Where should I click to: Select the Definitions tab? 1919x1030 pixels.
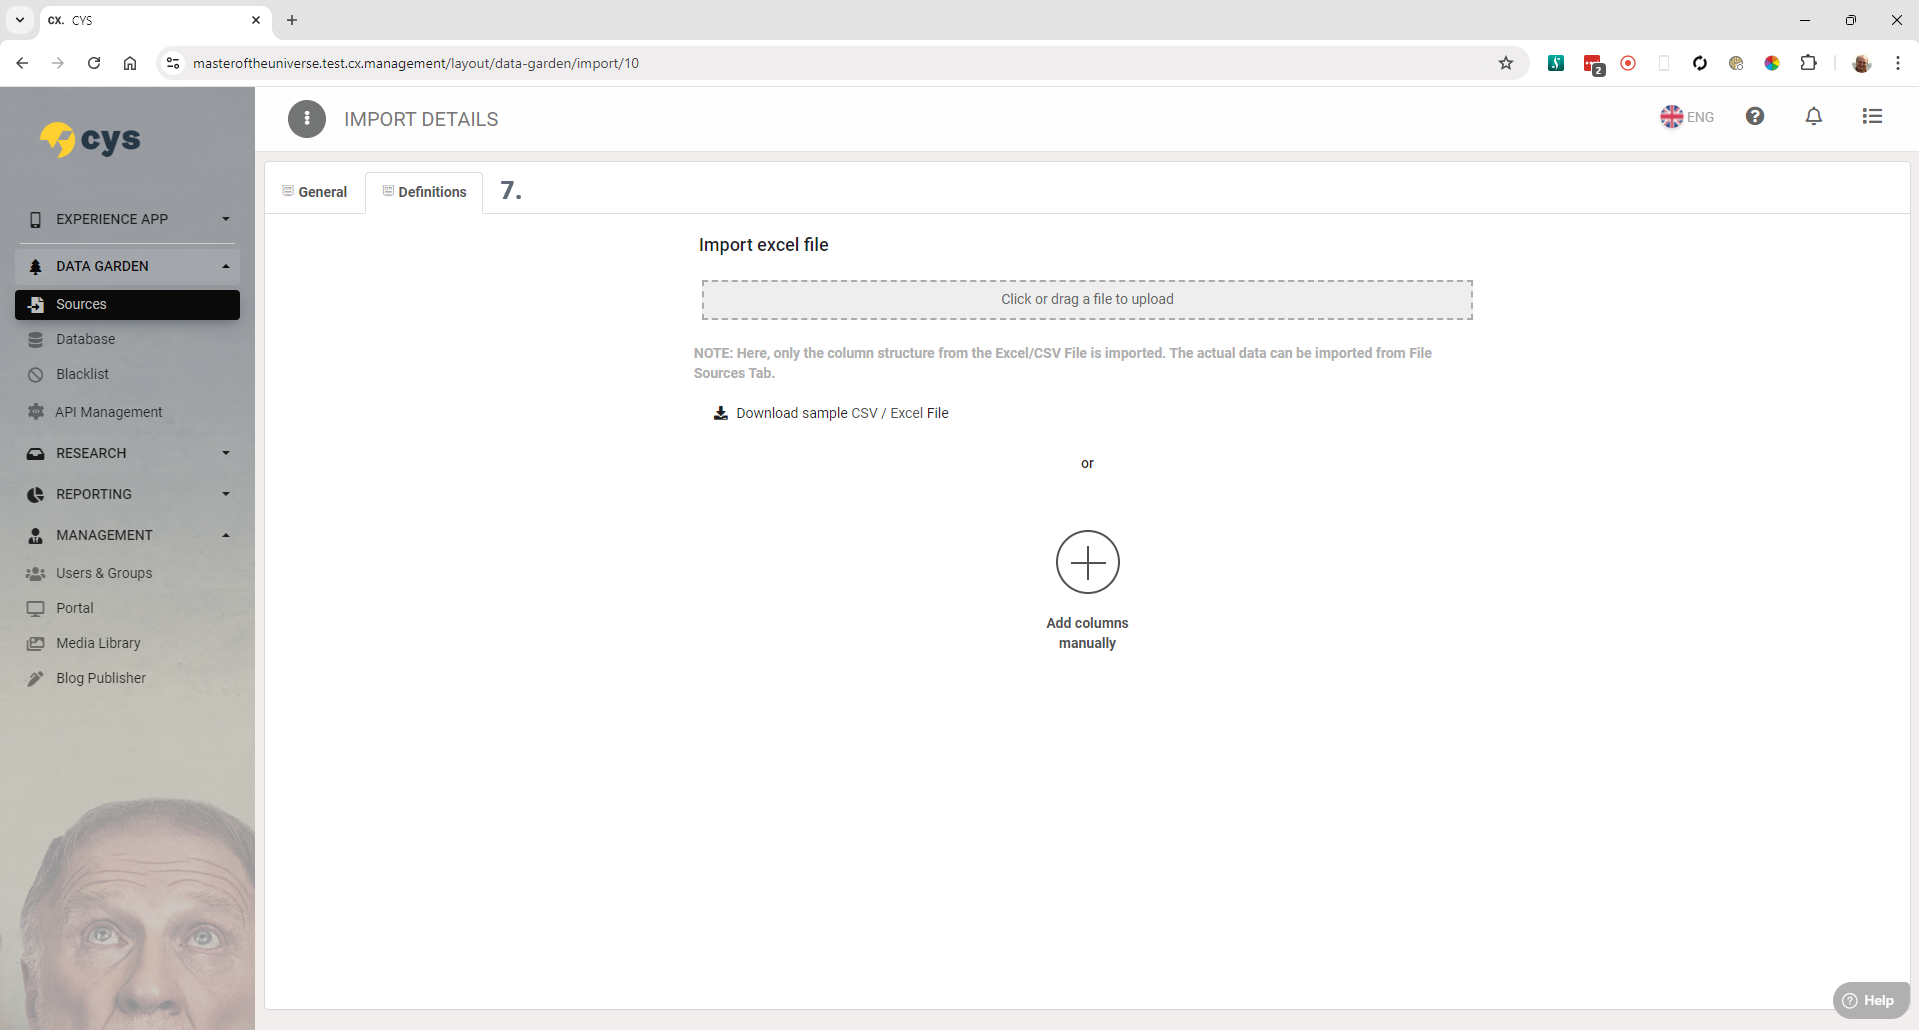pos(424,192)
